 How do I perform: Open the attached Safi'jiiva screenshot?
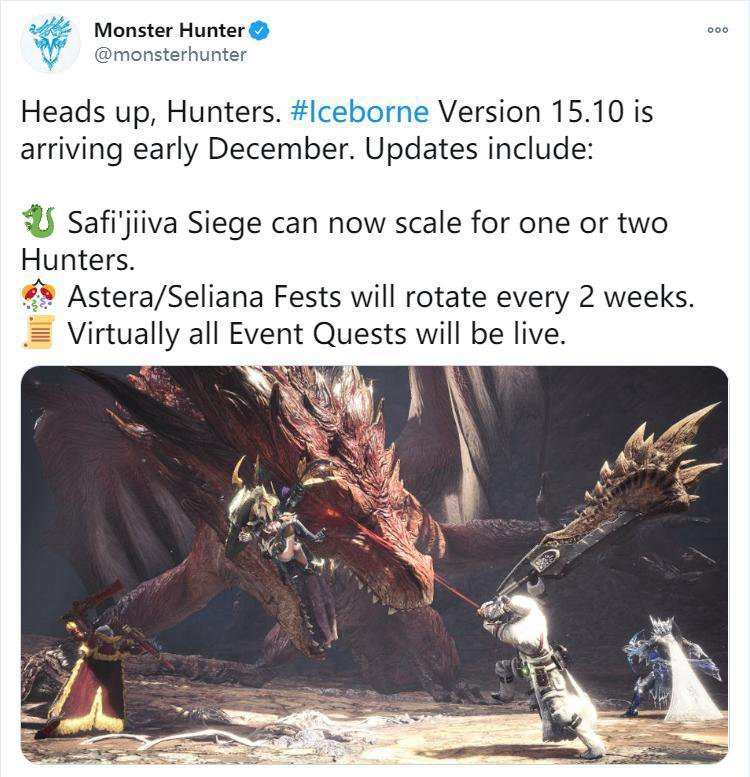pyautogui.click(x=375, y=564)
